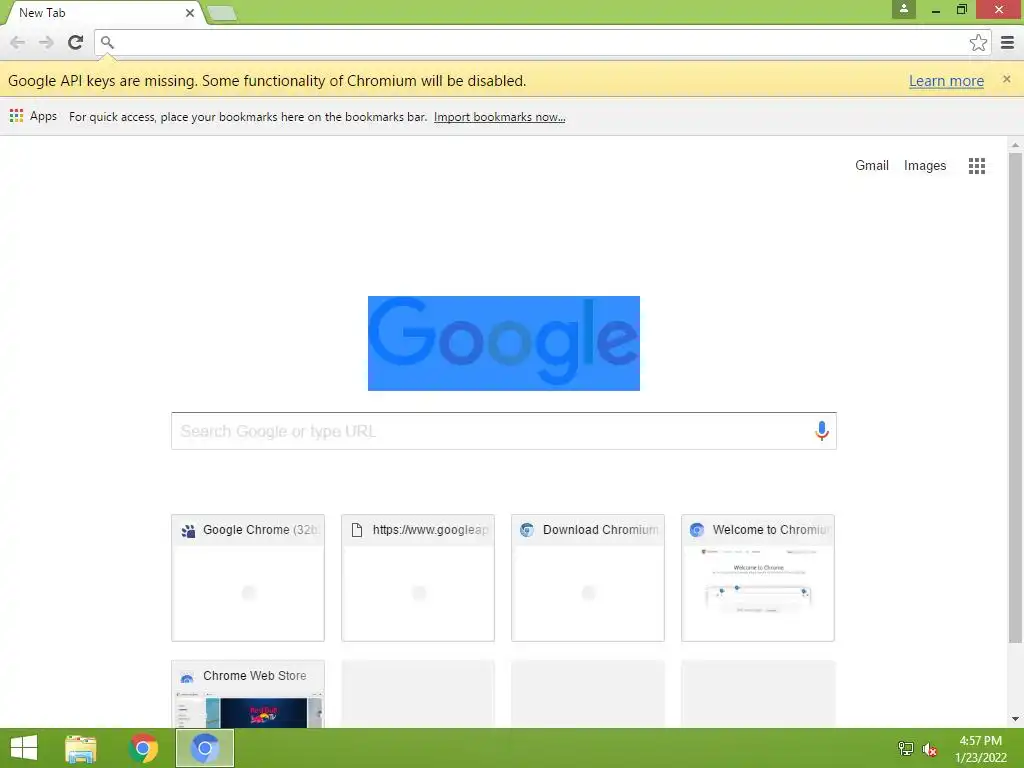Click the network tray icon
Screen dimensions: 1024x768
pyautogui.click(x=906, y=749)
